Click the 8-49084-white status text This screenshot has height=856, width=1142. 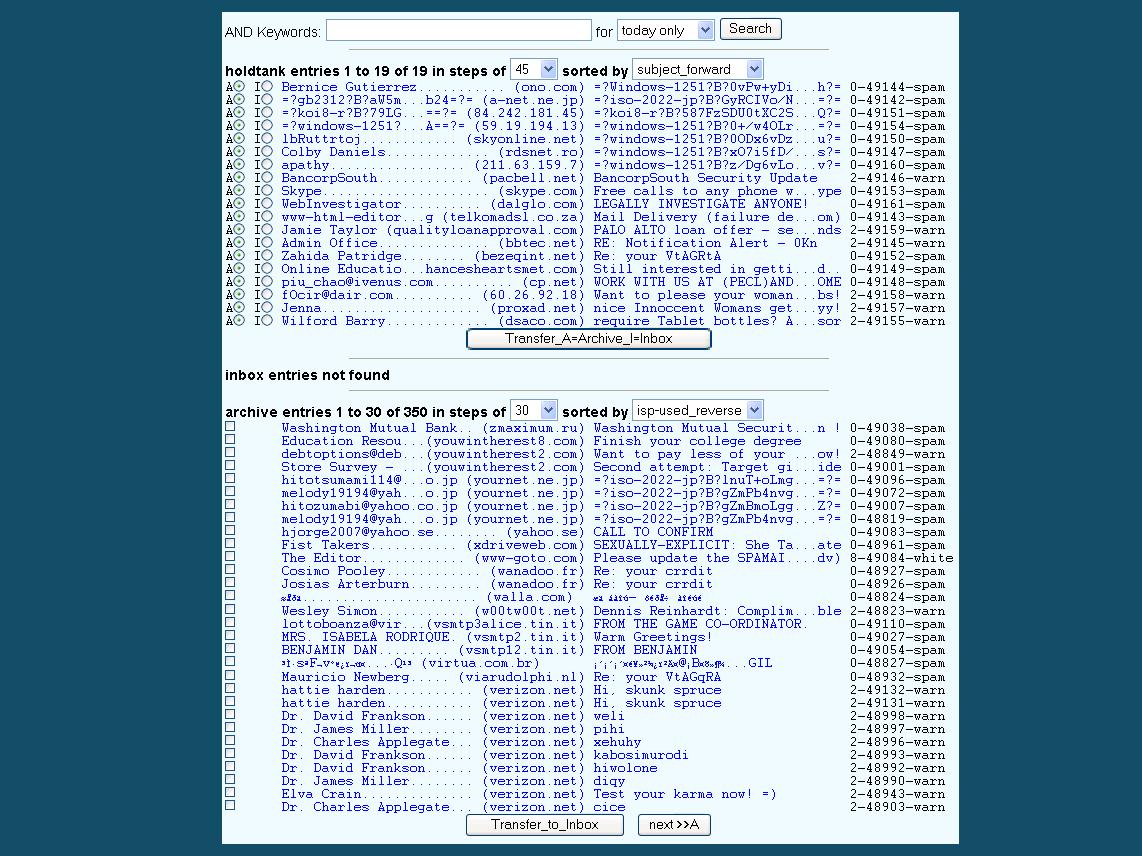[901, 558]
